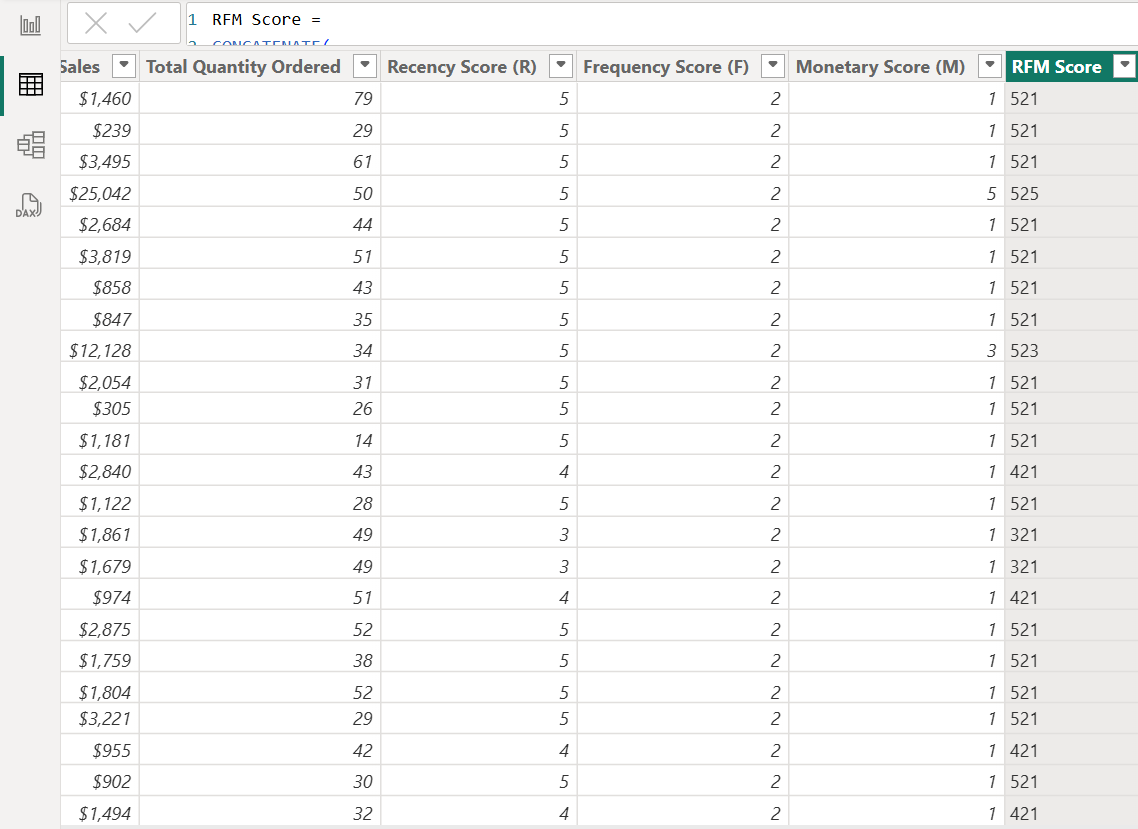1138x829 pixels.
Task: Open the Frequency Score (F) filter dropdown
Action: click(x=773, y=65)
